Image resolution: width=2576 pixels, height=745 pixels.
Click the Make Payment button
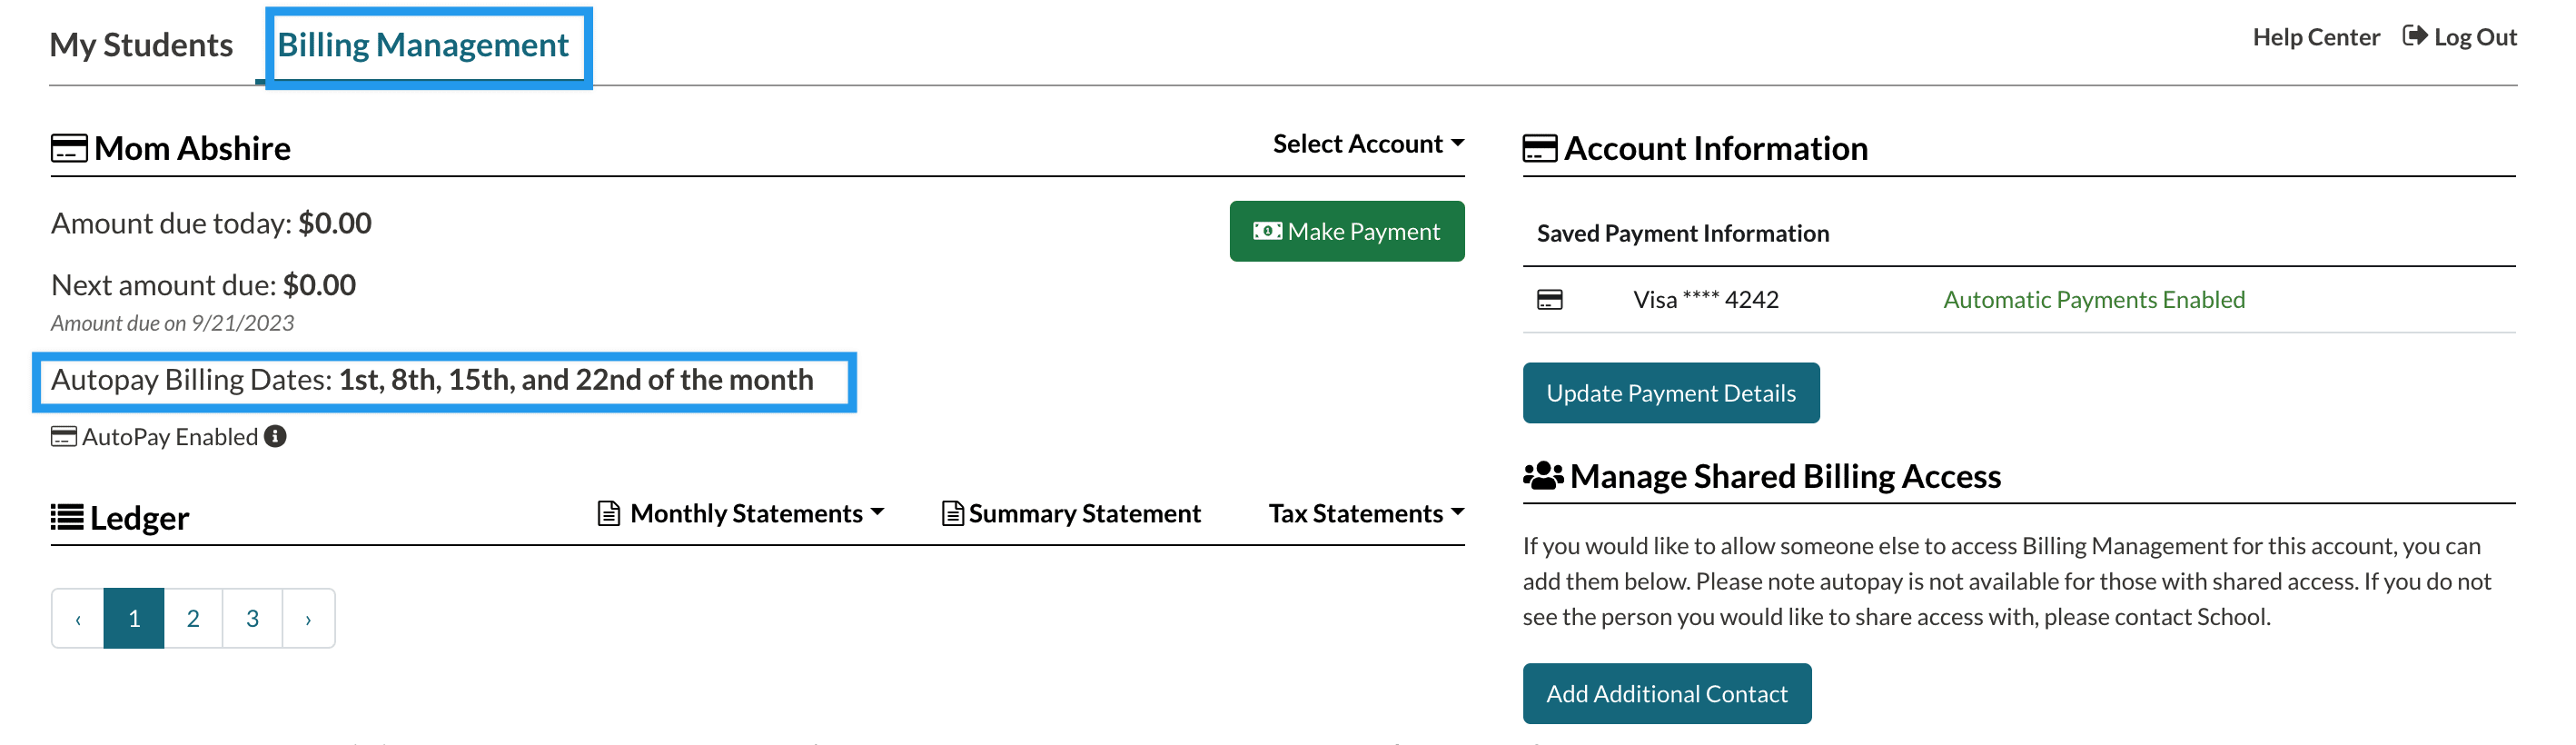1346,232
